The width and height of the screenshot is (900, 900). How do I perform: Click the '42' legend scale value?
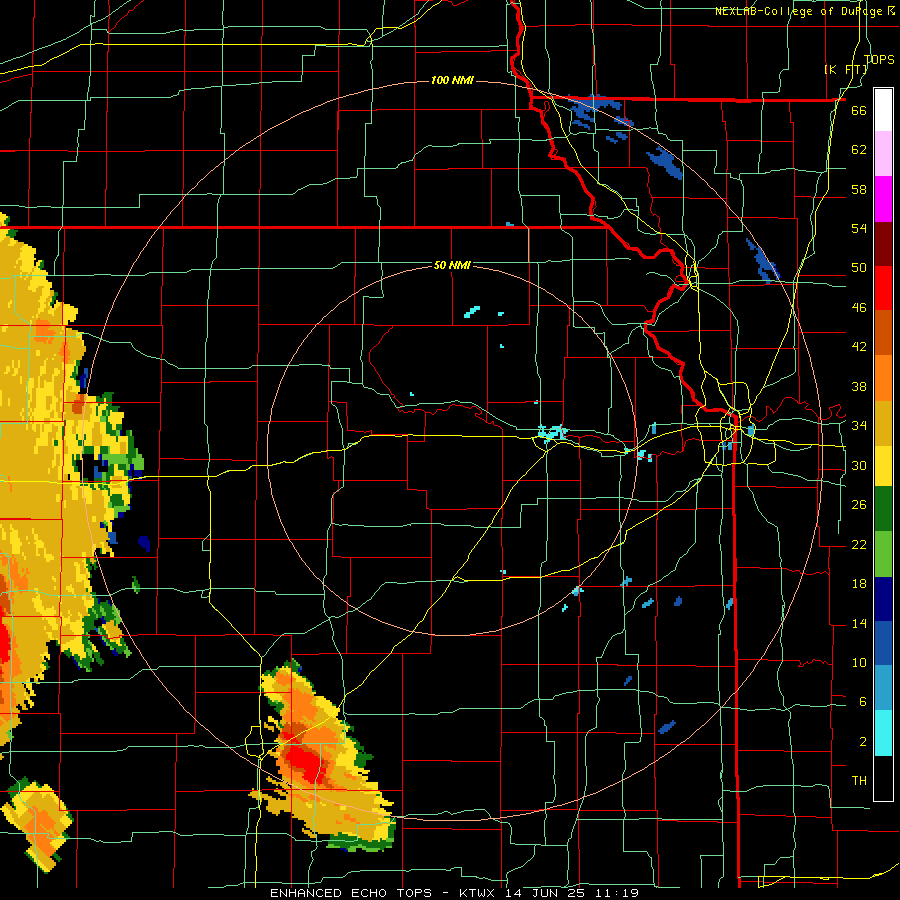coord(859,347)
